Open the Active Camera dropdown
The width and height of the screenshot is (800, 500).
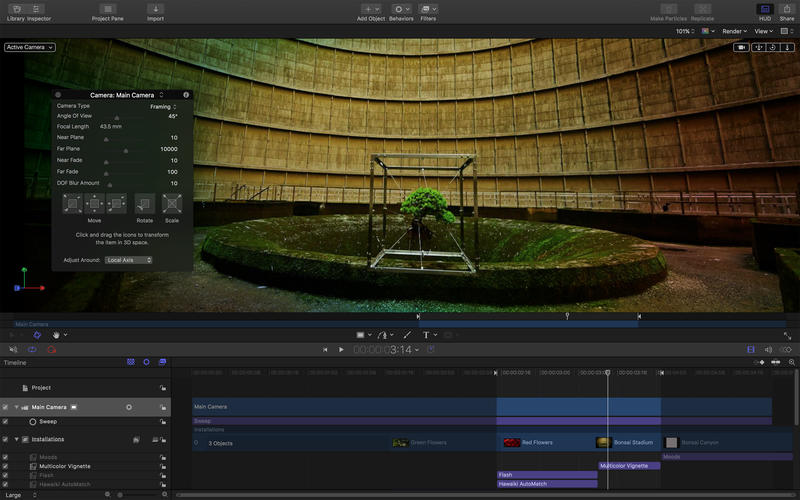(30, 47)
